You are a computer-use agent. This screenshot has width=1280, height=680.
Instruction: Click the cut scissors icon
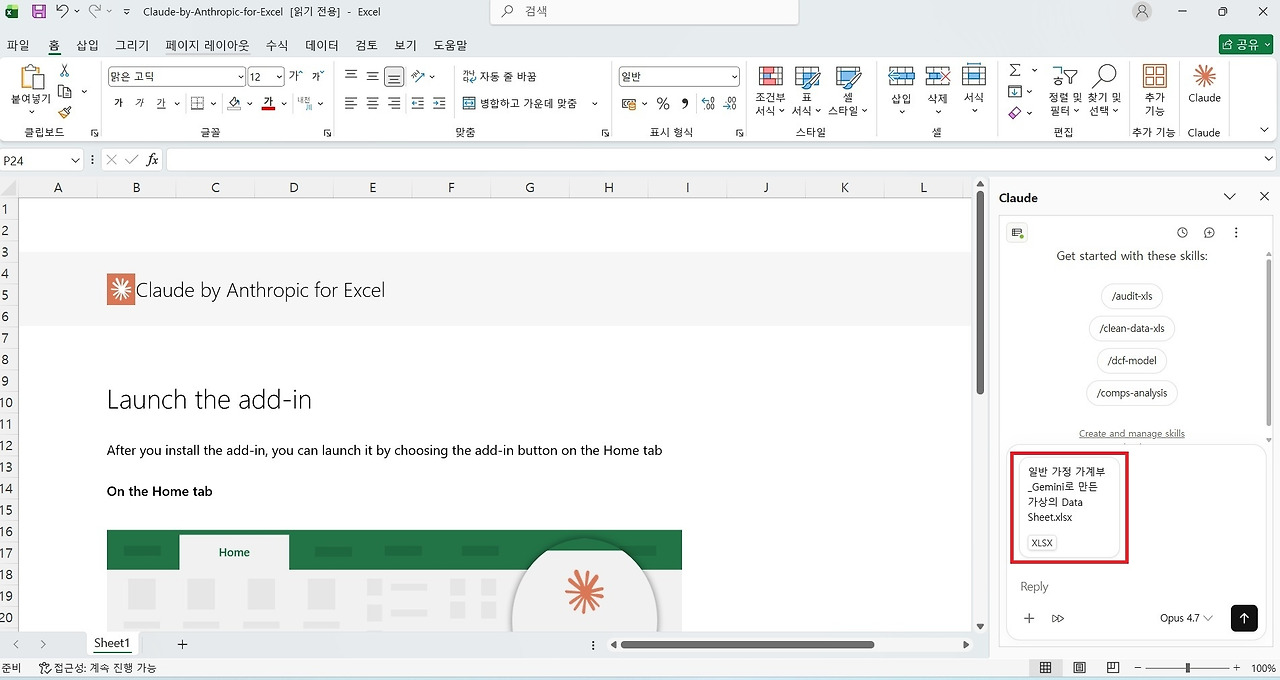64,71
